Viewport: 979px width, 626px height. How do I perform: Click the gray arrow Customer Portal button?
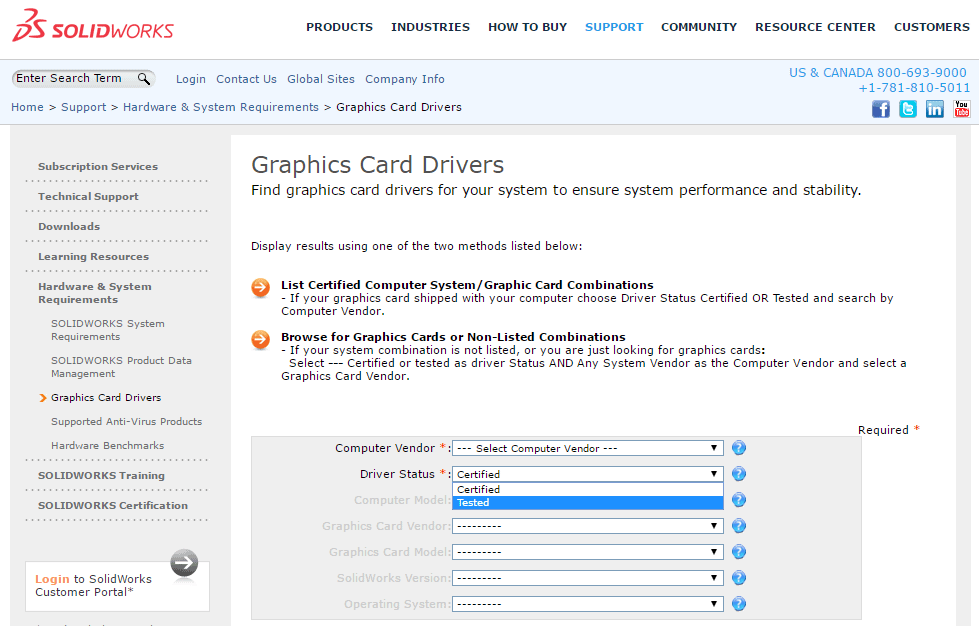[x=184, y=563]
